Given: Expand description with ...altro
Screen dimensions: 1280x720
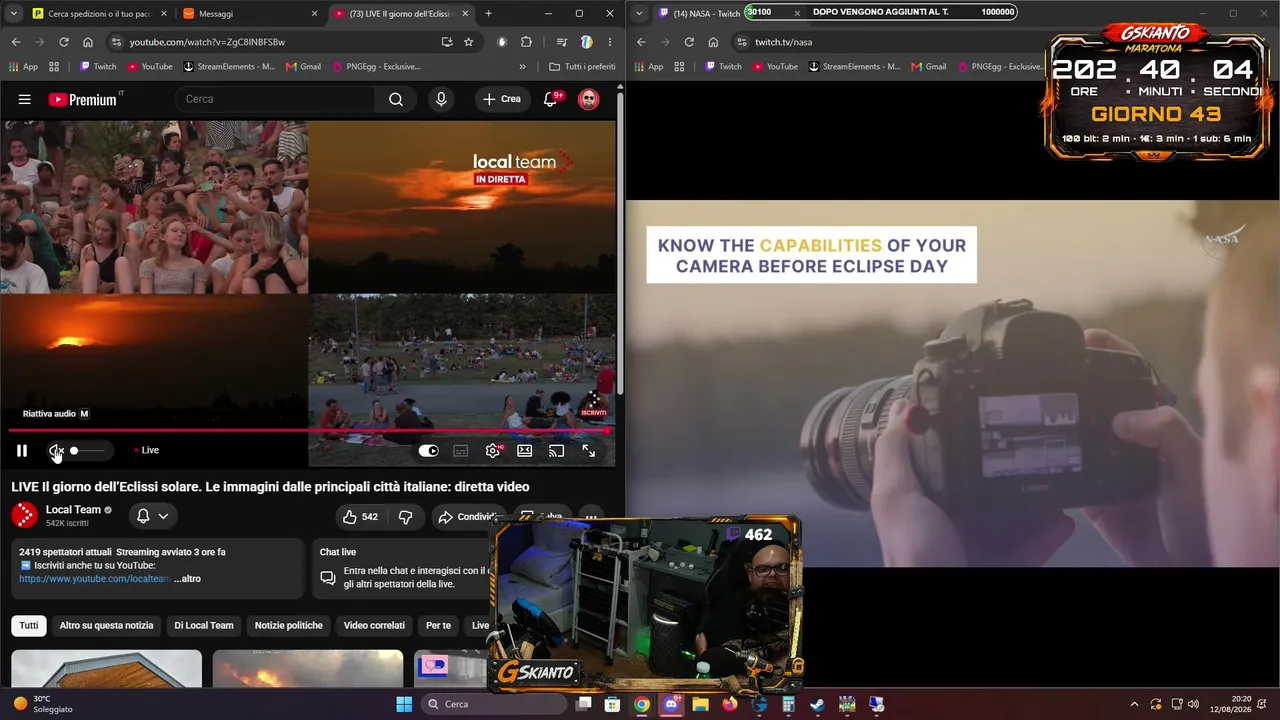Looking at the screenshot, I should click(x=187, y=579).
